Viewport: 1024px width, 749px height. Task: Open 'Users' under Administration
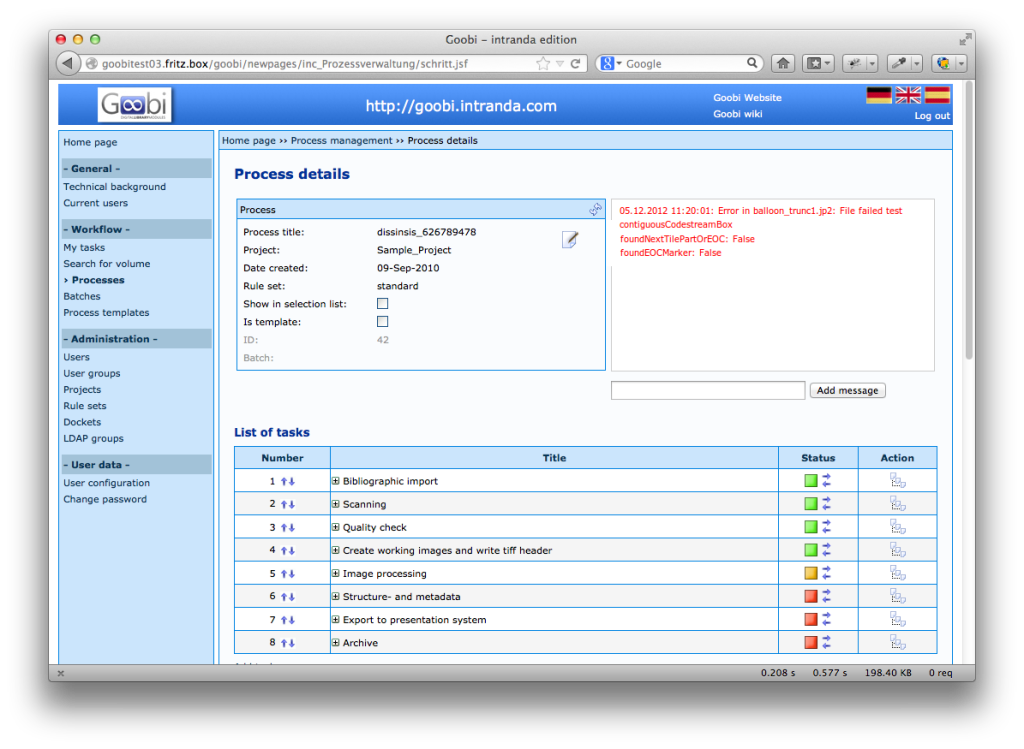click(76, 357)
